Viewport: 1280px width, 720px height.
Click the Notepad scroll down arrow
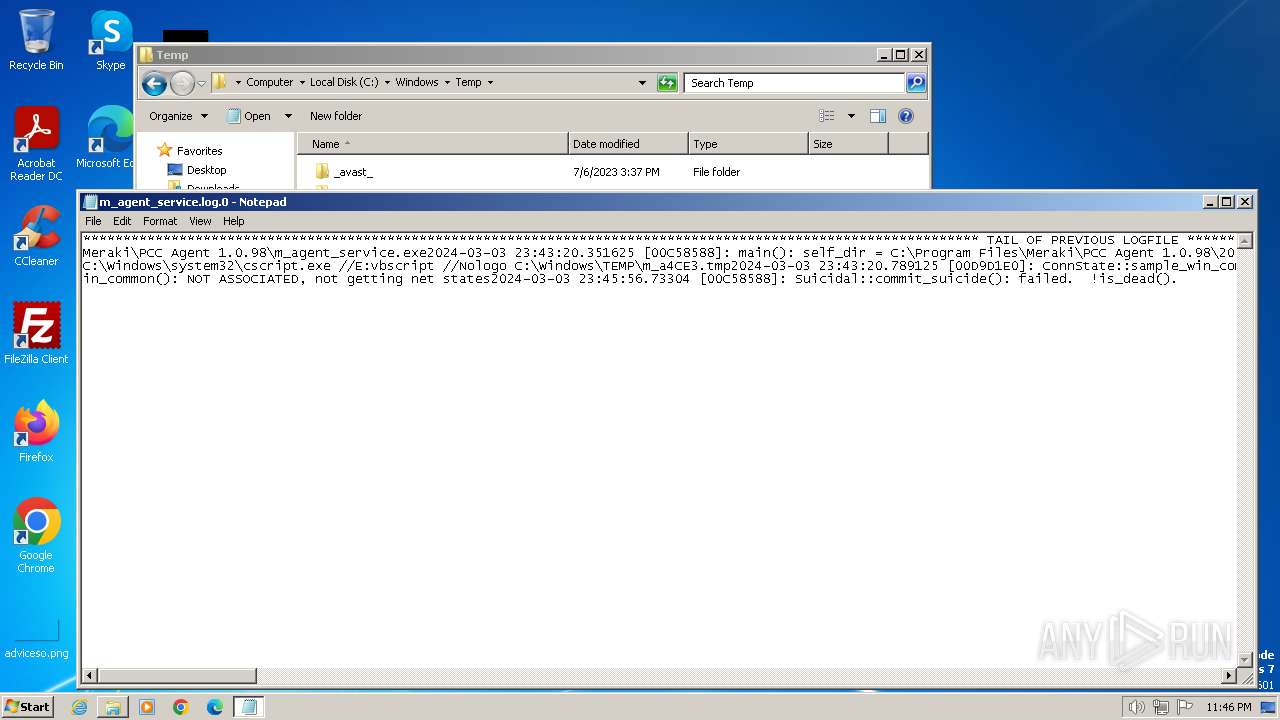click(x=1245, y=660)
